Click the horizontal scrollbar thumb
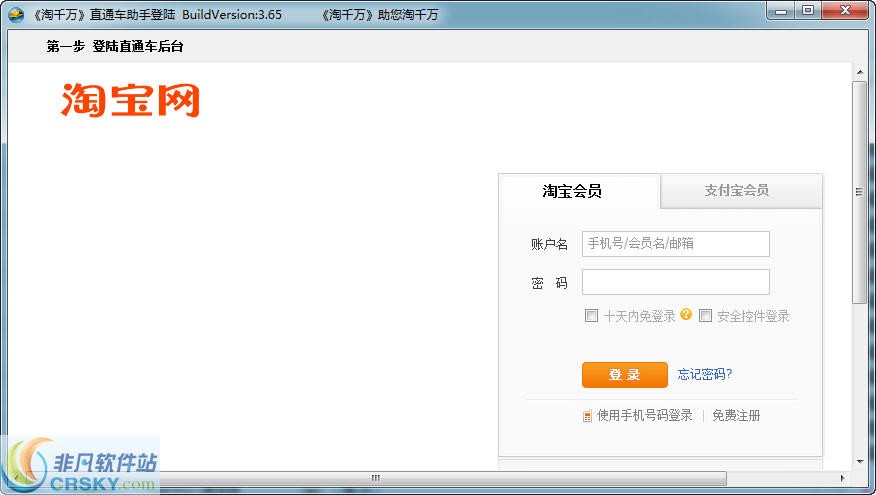The image size is (876, 495). pos(375,478)
